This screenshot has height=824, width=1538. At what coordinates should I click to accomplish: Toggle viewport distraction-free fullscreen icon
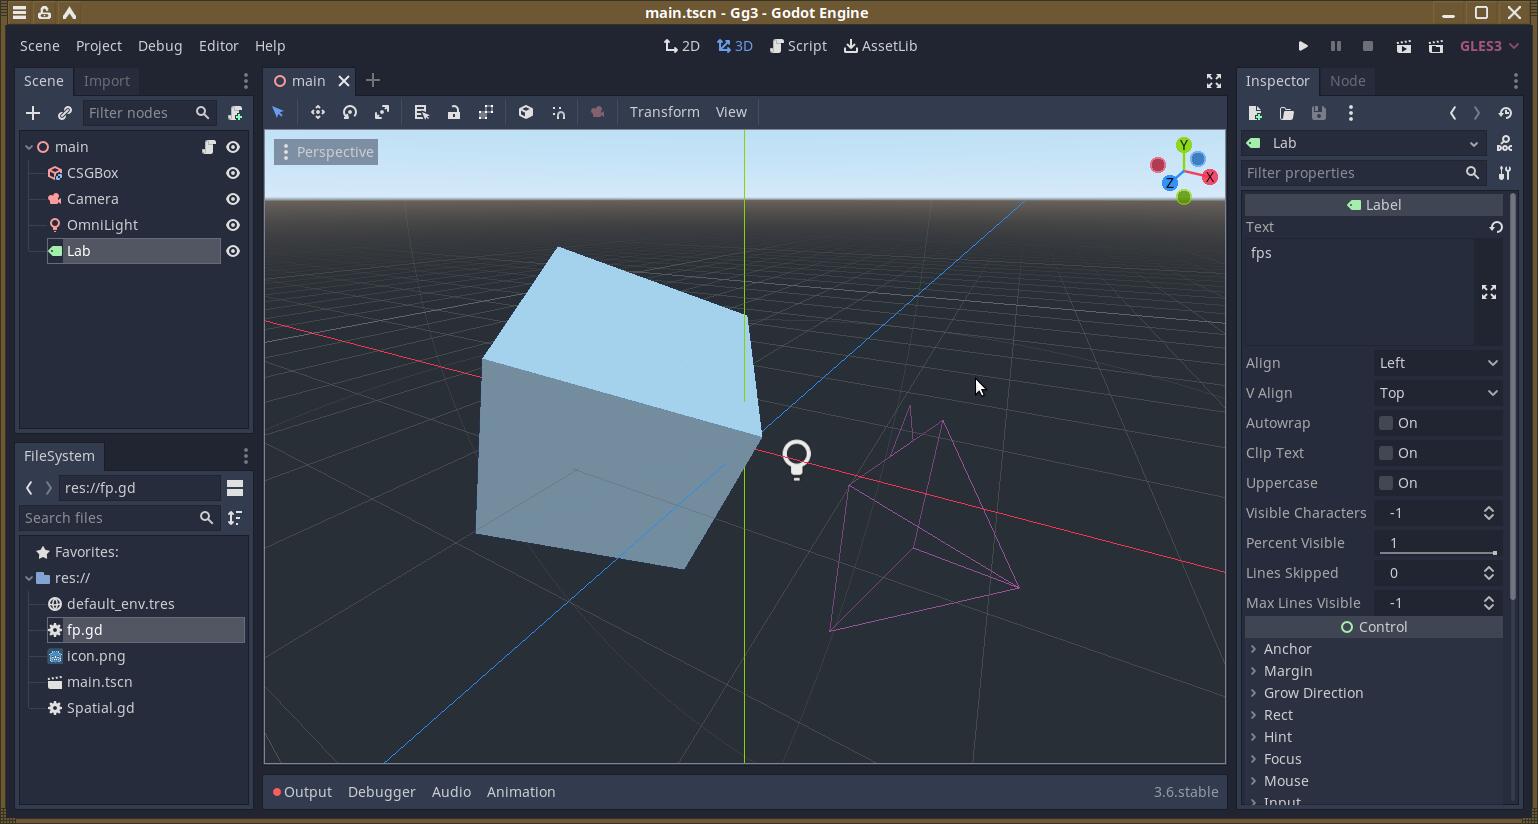coord(1213,81)
